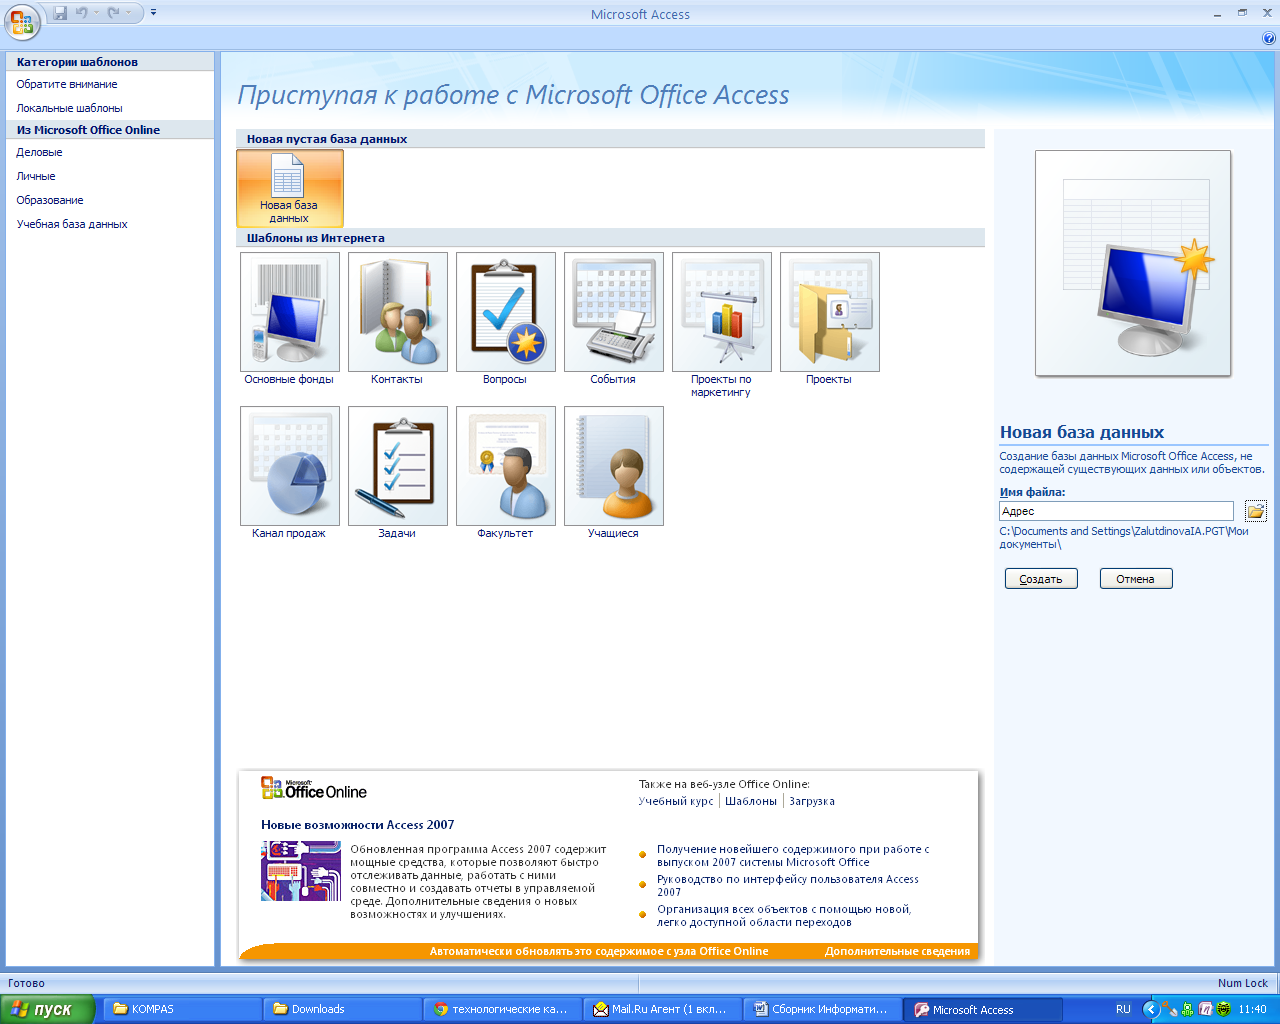This screenshot has height=1024, width=1280.
Task: Click Undo icon in quick access toolbar
Action: pyautogui.click(x=82, y=13)
